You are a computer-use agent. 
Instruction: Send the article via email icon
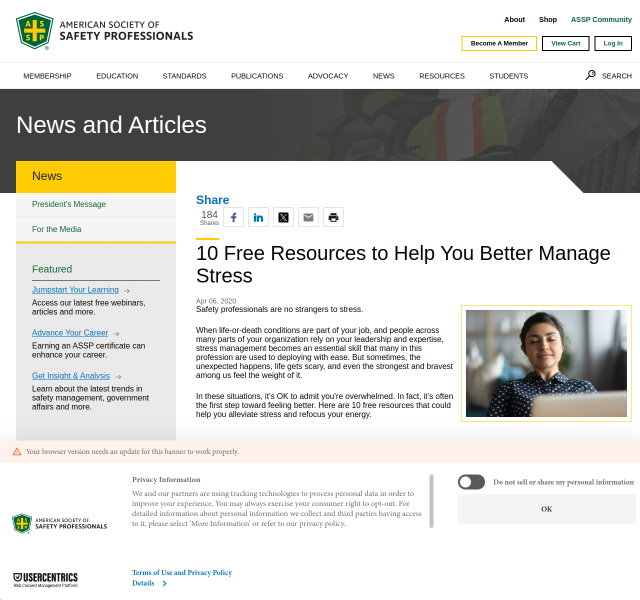(308, 217)
